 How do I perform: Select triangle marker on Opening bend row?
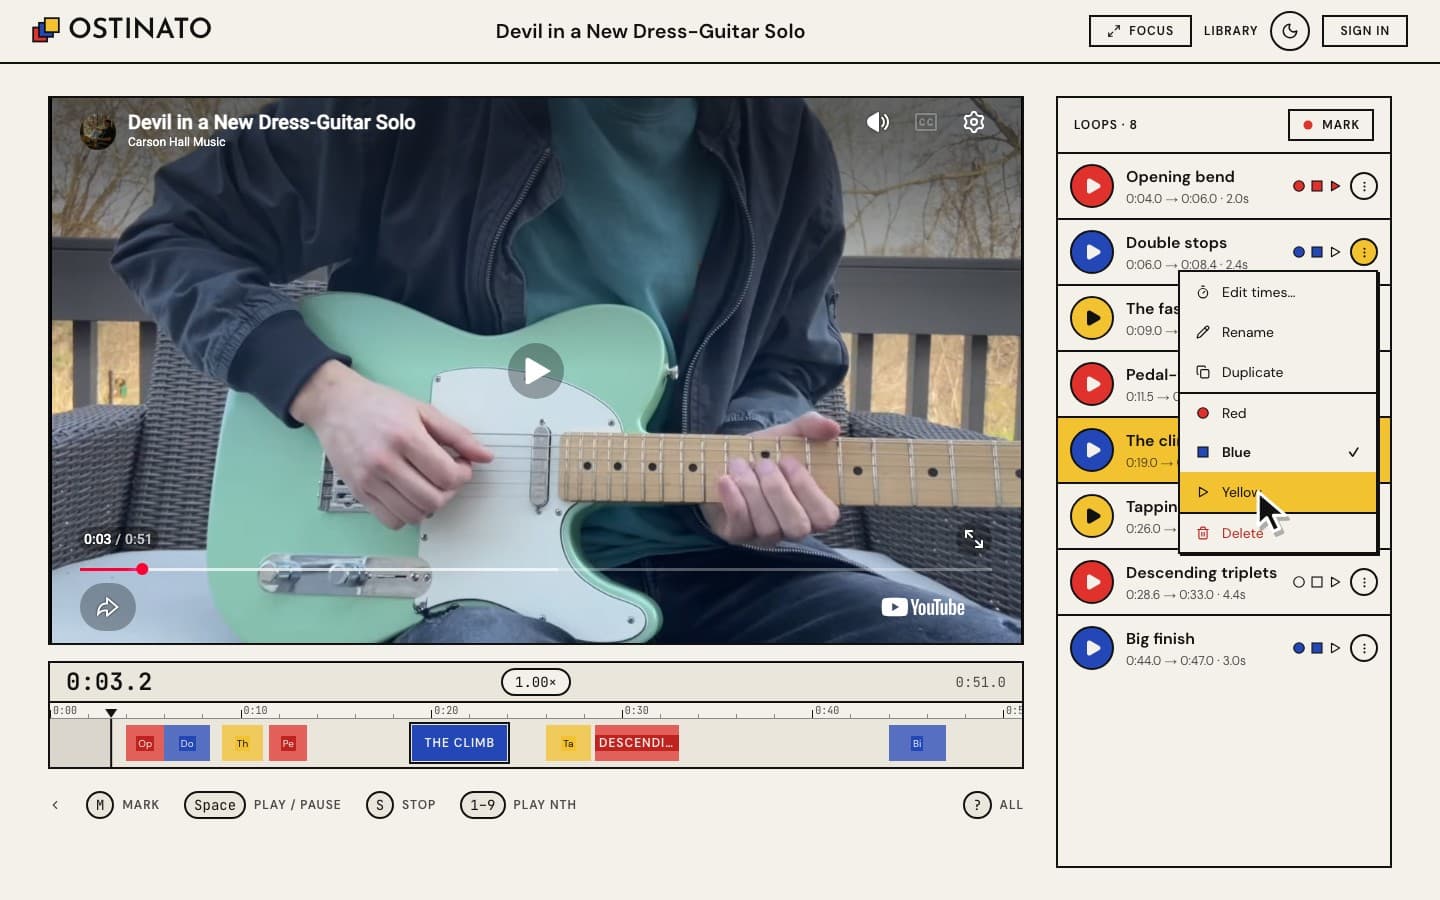[x=1335, y=186]
